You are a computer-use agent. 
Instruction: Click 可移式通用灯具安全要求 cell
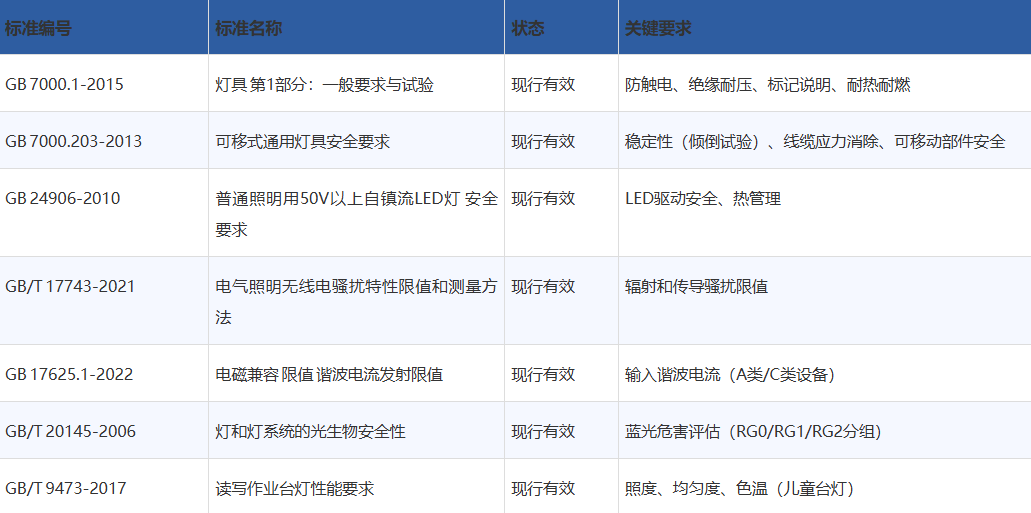[x=356, y=141]
